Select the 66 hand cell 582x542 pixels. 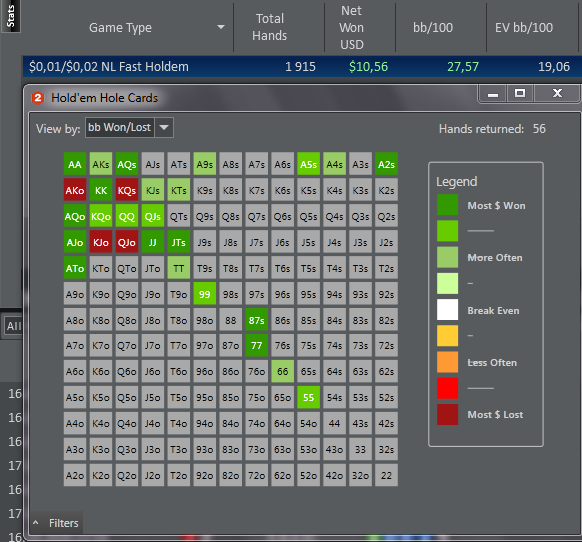(282, 371)
